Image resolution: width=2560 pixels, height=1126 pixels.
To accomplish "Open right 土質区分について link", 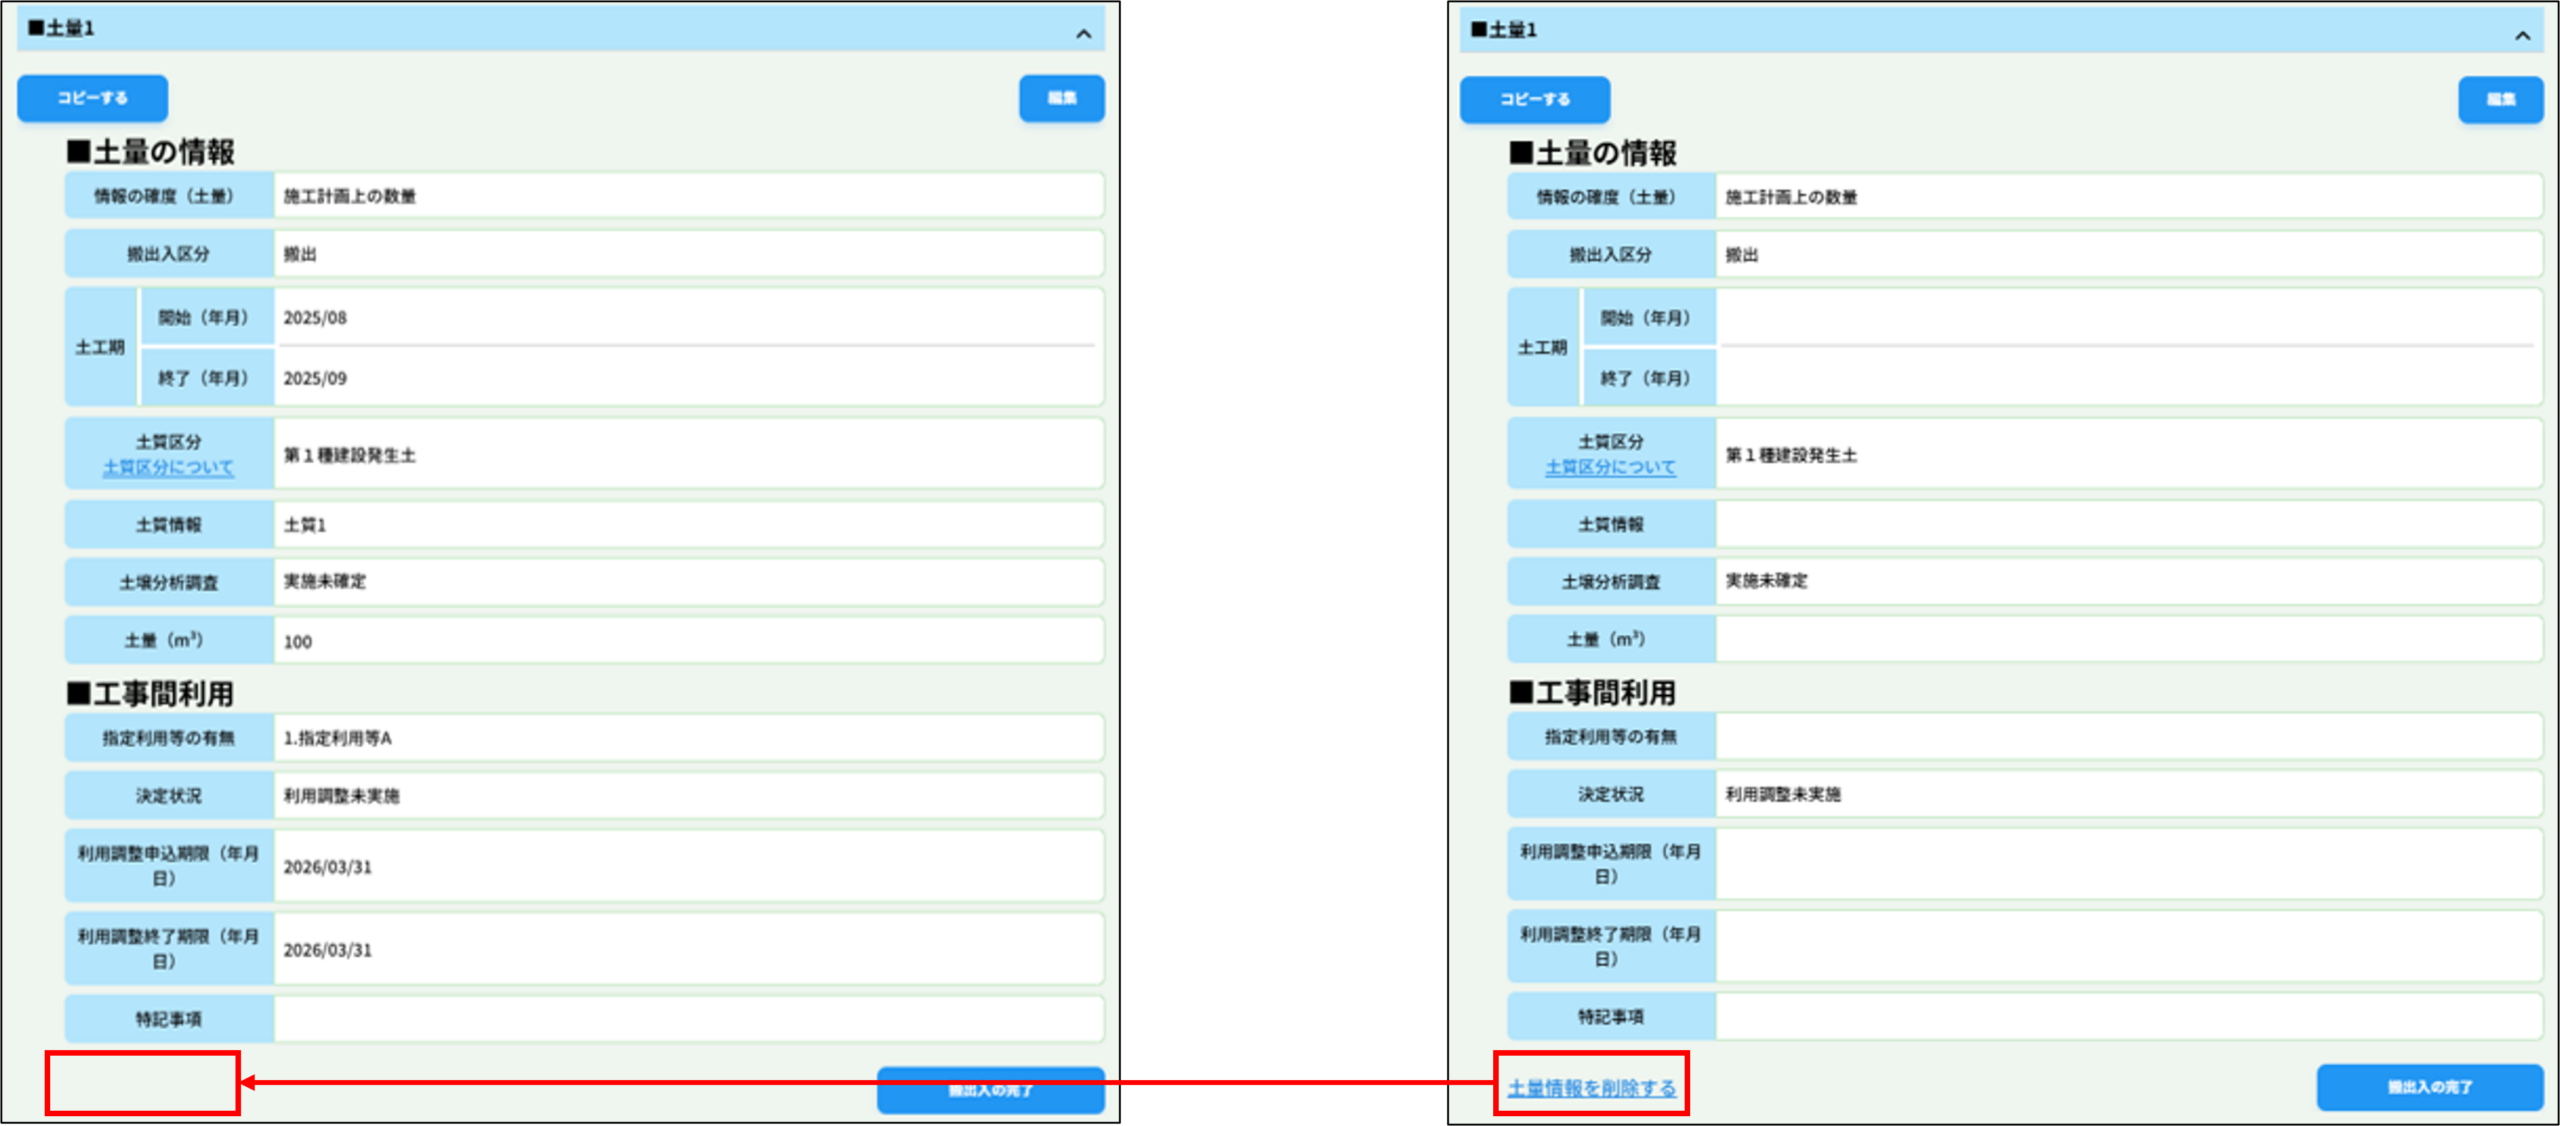I will pos(1610,467).
